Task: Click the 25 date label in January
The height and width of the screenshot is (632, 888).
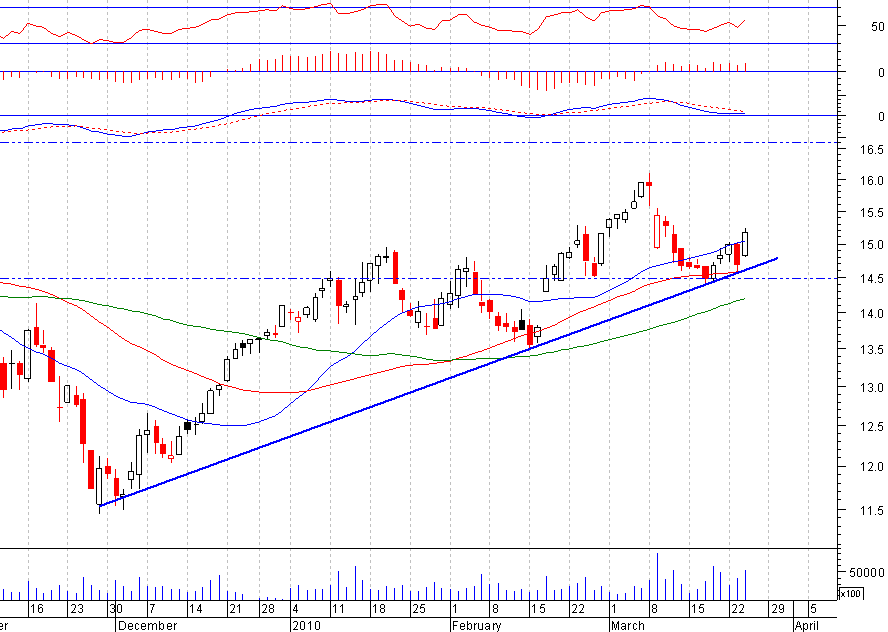Action: click(x=419, y=609)
